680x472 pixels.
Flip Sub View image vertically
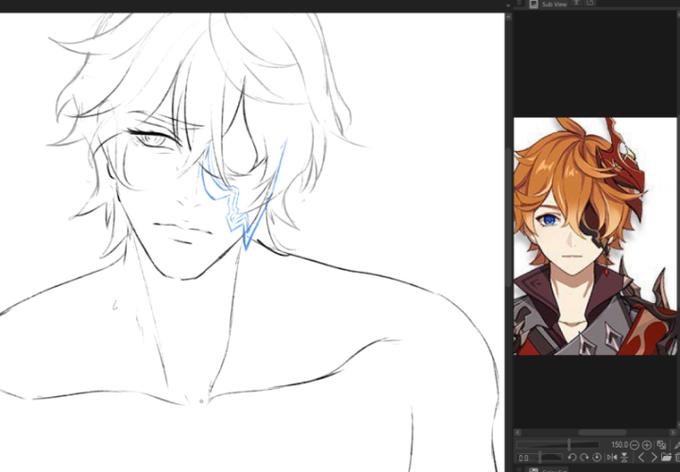[x=624, y=457]
